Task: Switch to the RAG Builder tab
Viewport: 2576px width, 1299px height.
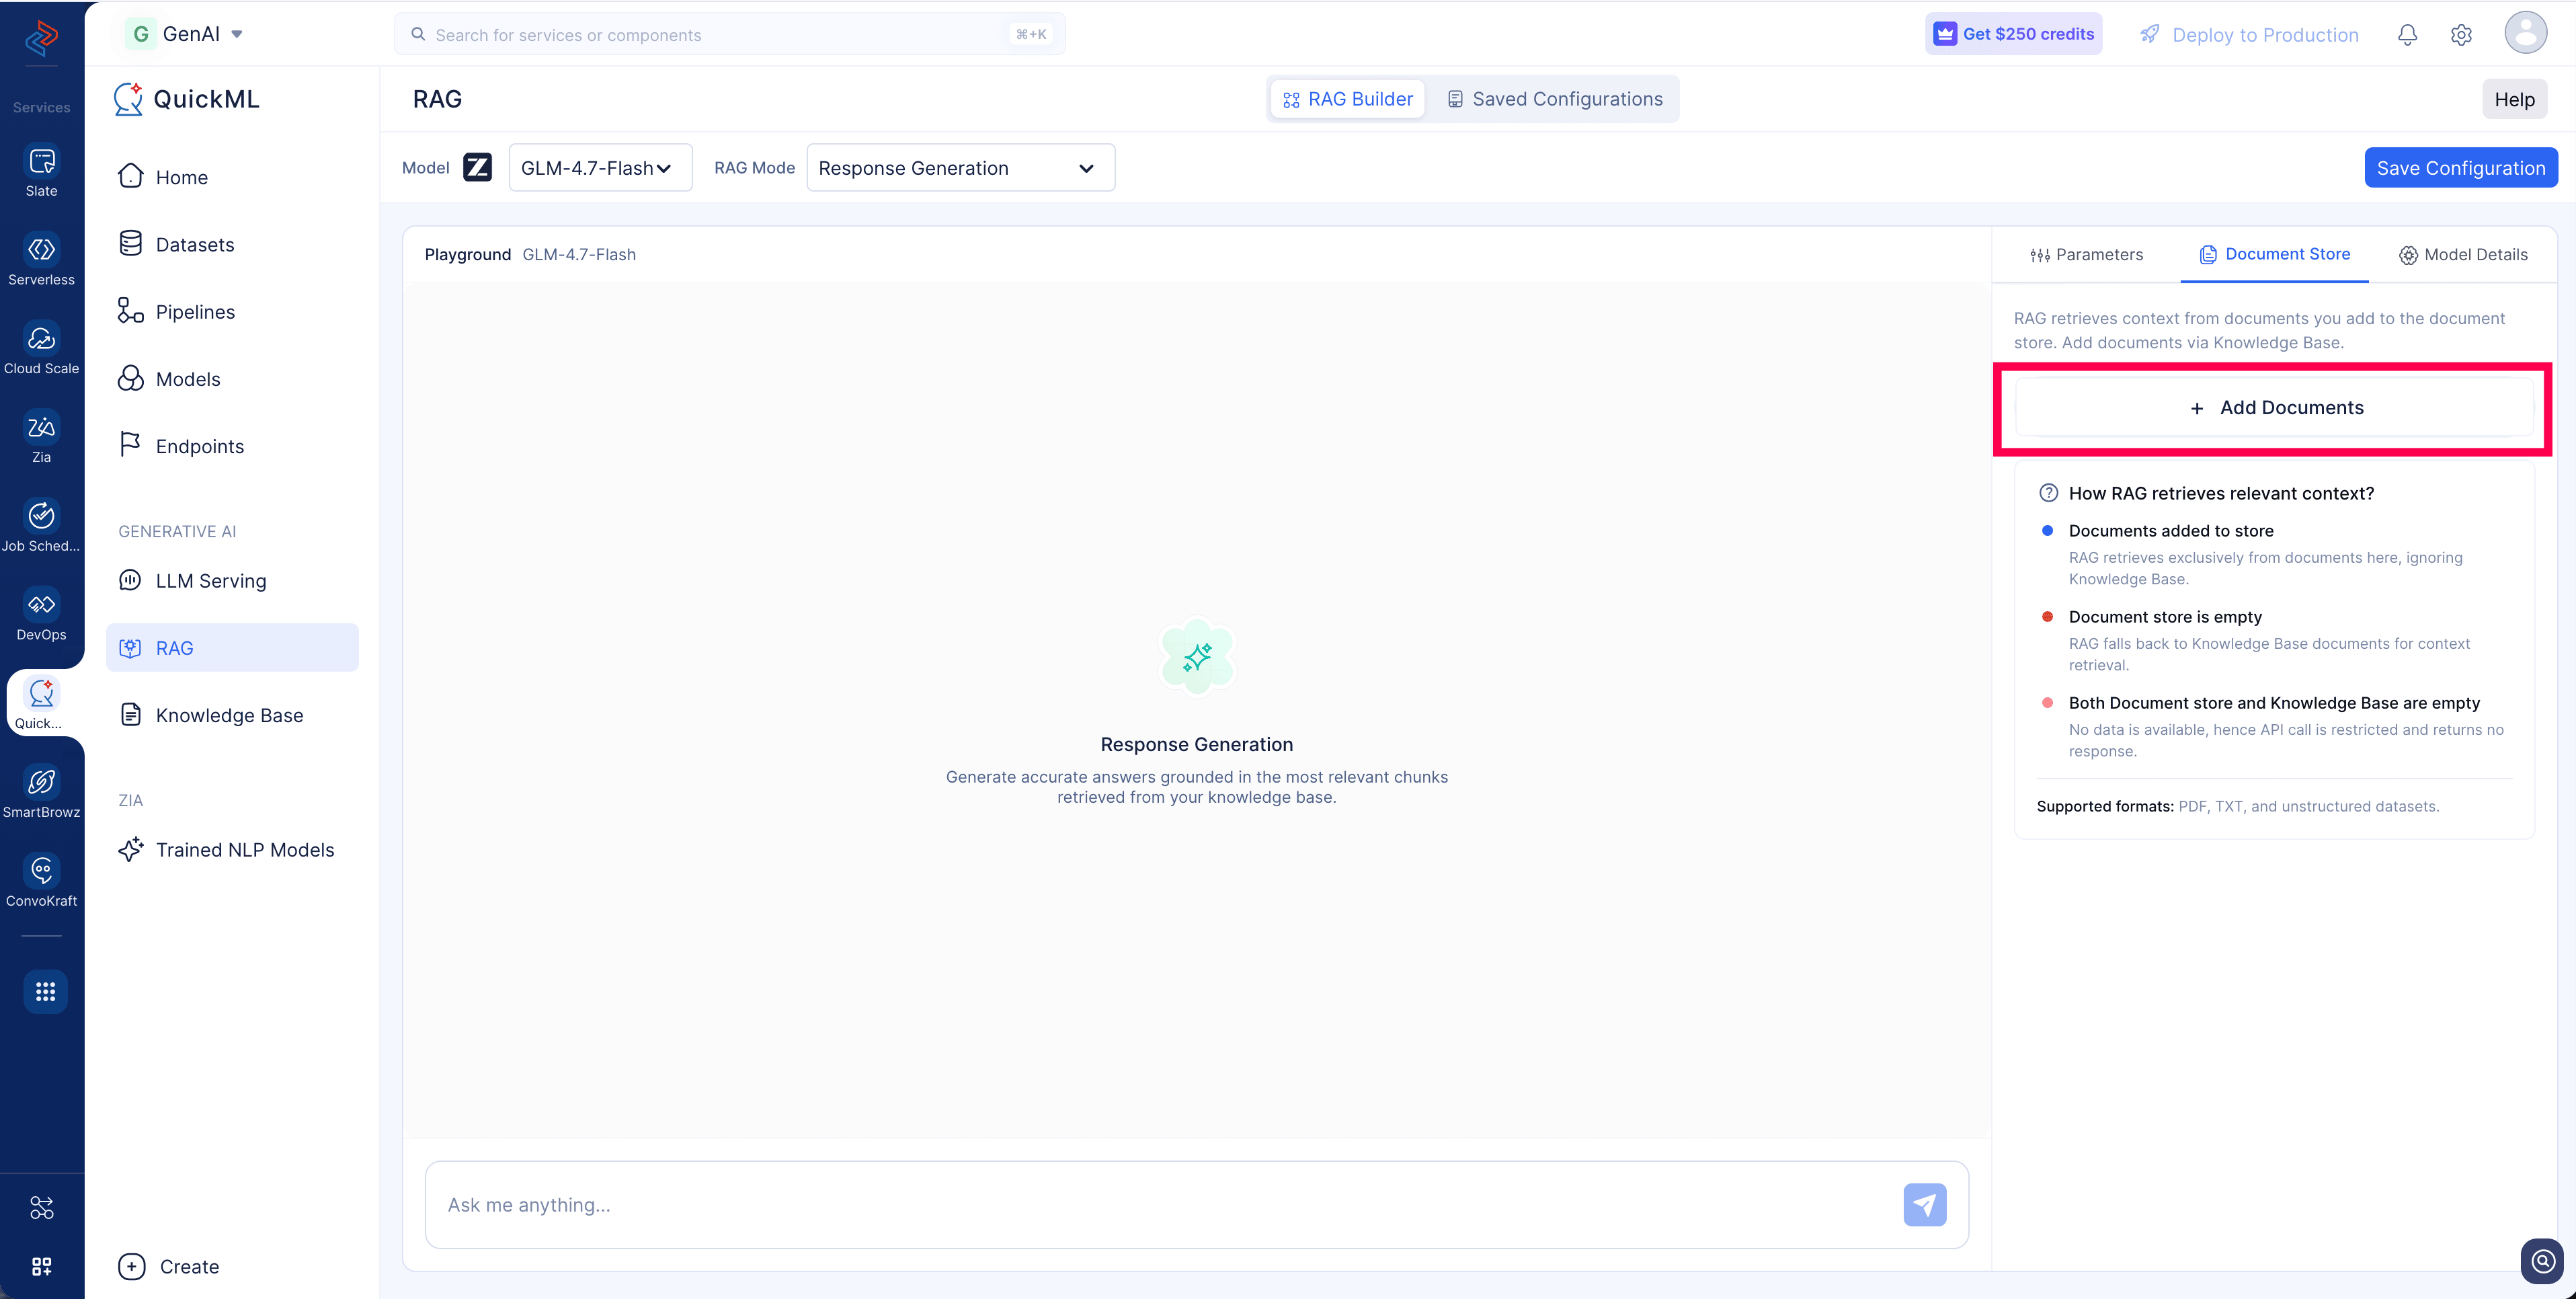Action: [1347, 99]
